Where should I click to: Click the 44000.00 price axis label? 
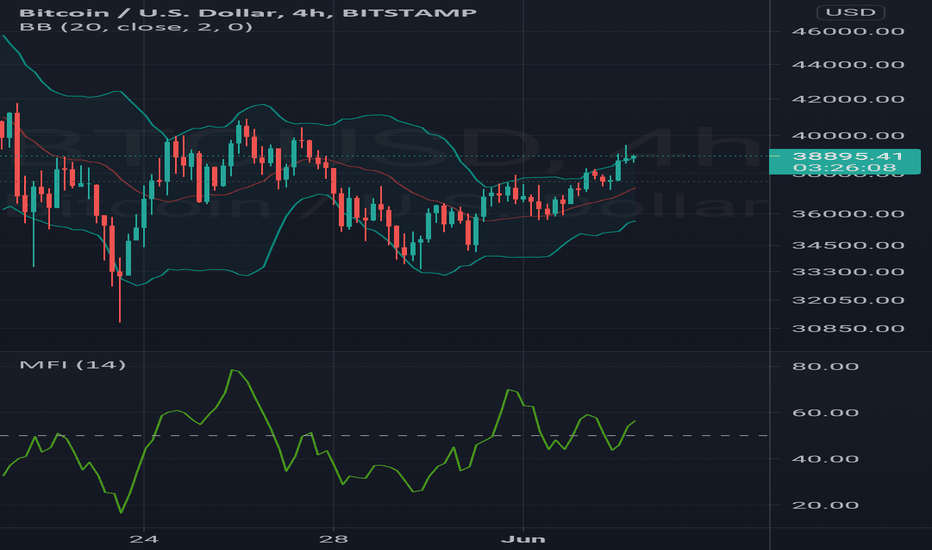point(848,65)
